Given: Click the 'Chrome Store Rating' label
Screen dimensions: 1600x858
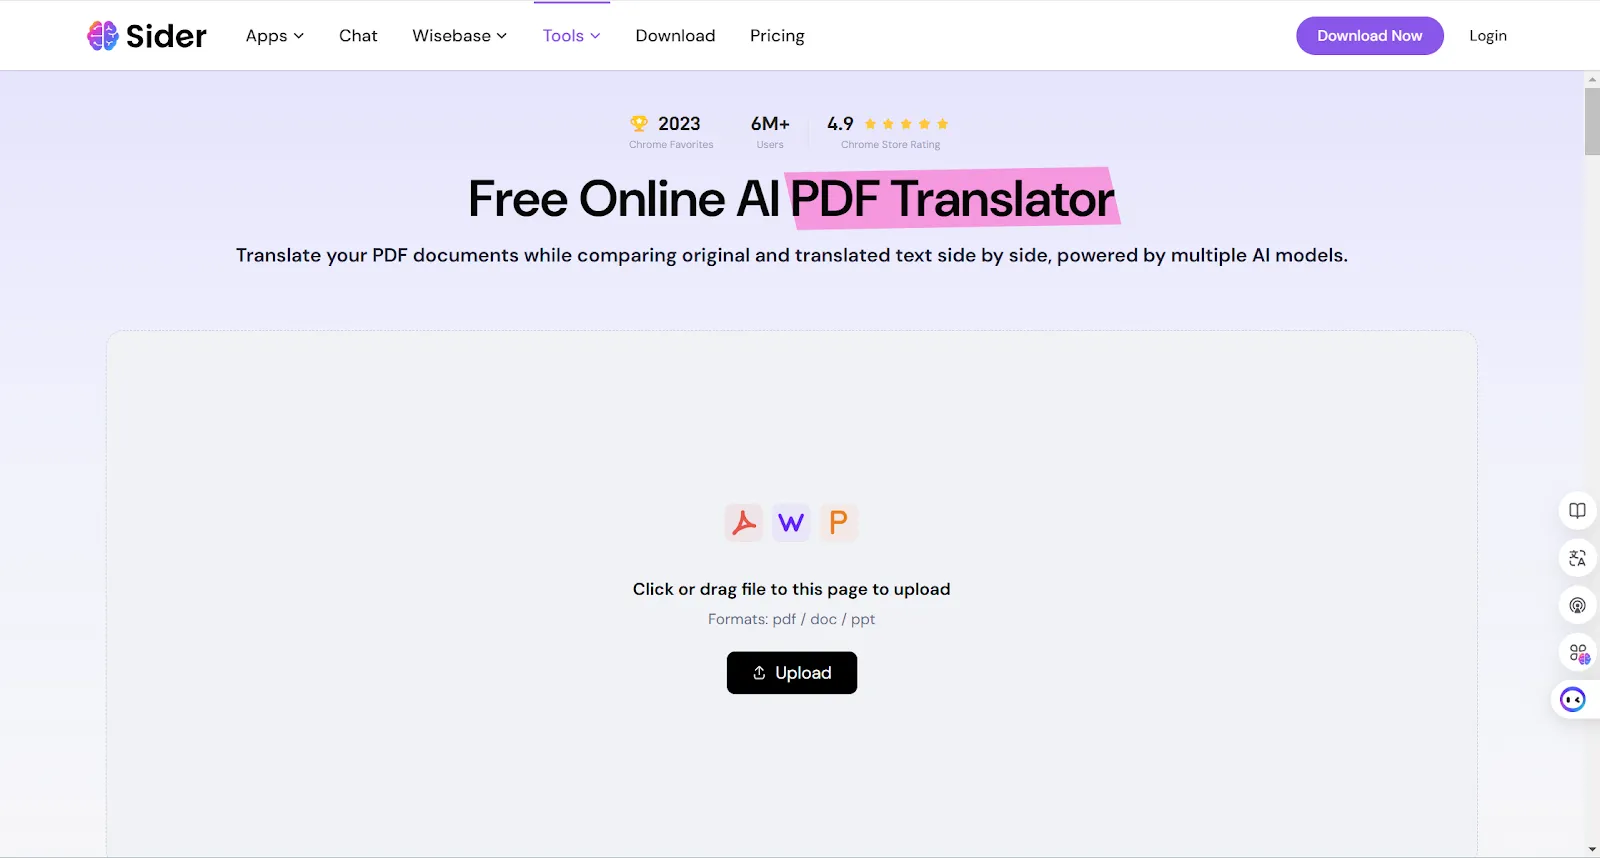Looking at the screenshot, I should (x=890, y=145).
